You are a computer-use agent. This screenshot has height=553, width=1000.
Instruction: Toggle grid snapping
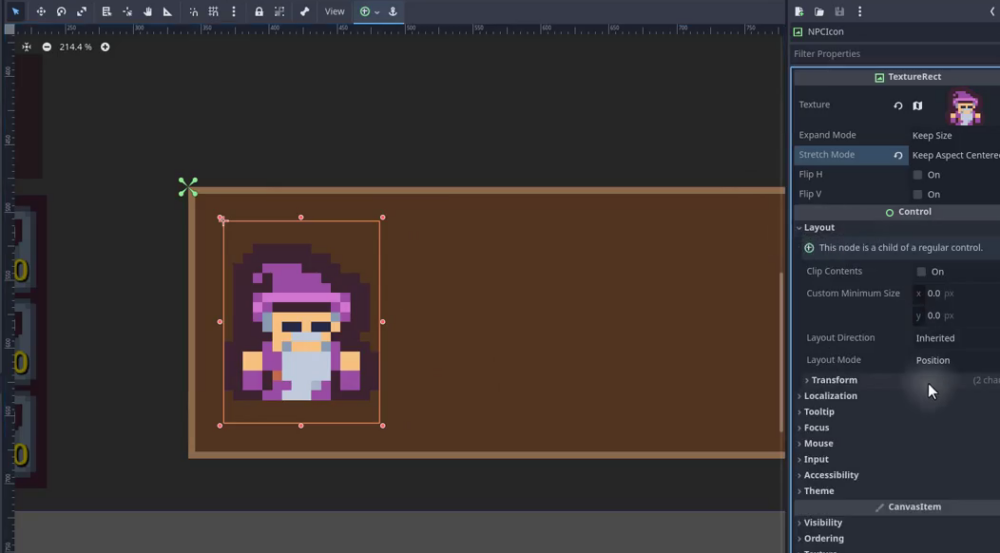point(214,11)
